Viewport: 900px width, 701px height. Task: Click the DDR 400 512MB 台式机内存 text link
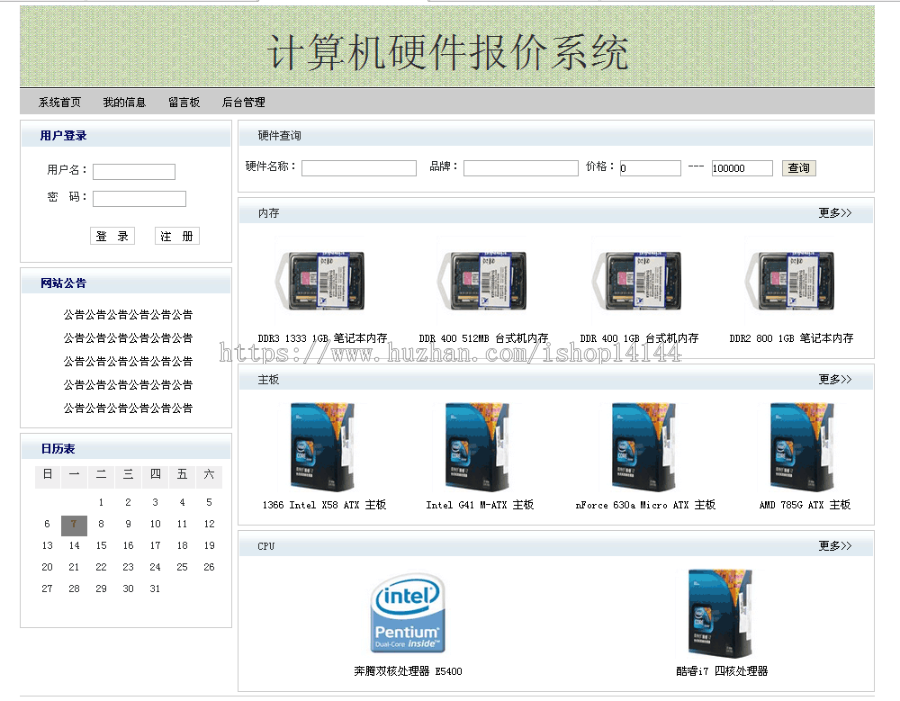[484, 338]
